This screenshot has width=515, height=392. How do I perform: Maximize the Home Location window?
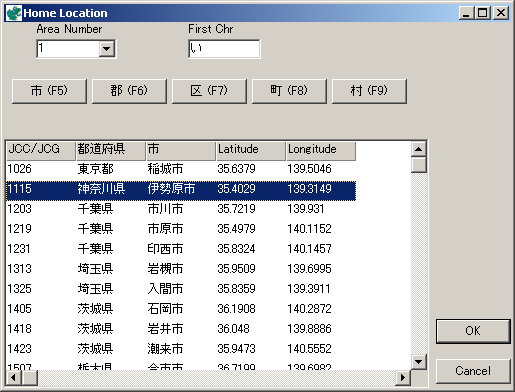[482, 13]
